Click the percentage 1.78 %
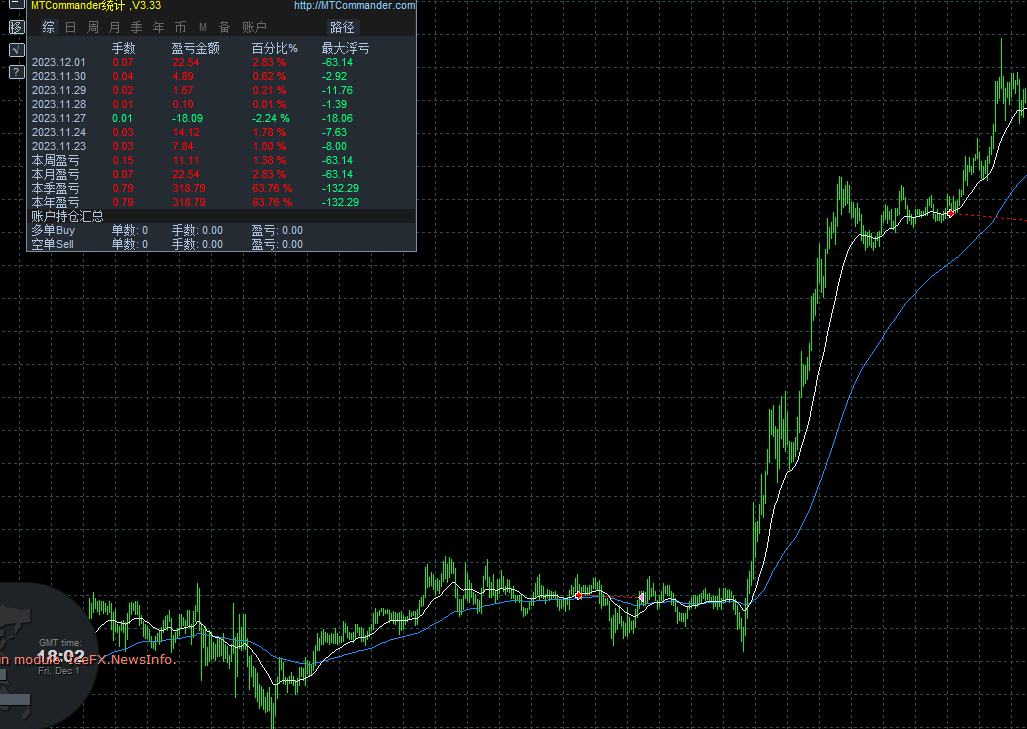This screenshot has height=729, width=1027. (x=269, y=132)
